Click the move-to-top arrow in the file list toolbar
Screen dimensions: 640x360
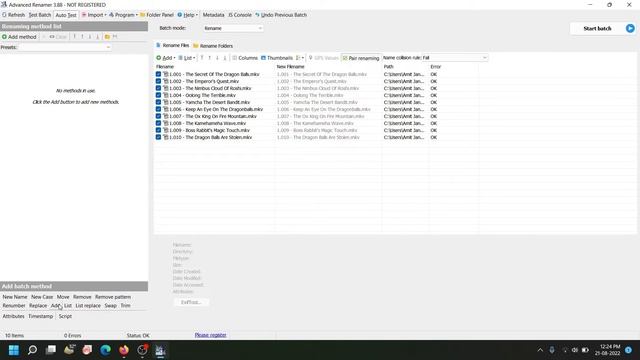(x=202, y=58)
